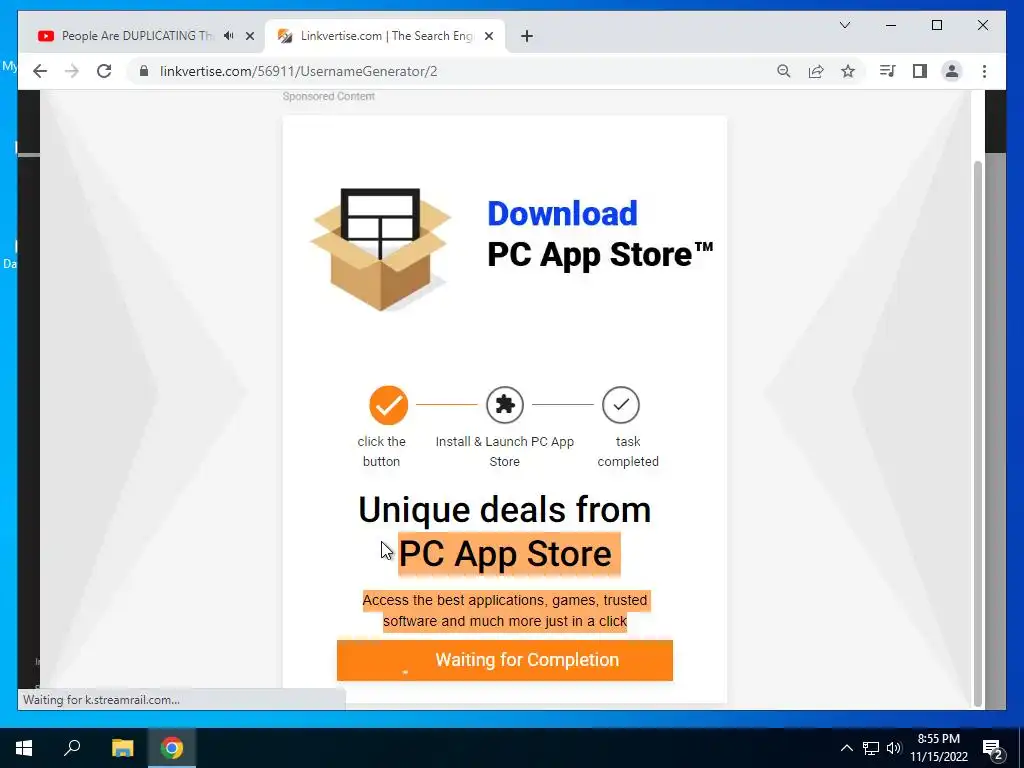Click the 'click the button' step label
The width and height of the screenshot is (1024, 768).
coord(381,451)
